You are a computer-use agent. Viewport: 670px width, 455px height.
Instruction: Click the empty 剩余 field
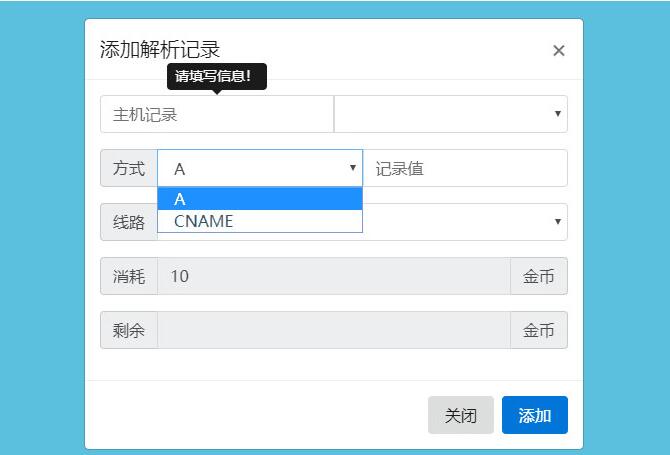pos(334,331)
